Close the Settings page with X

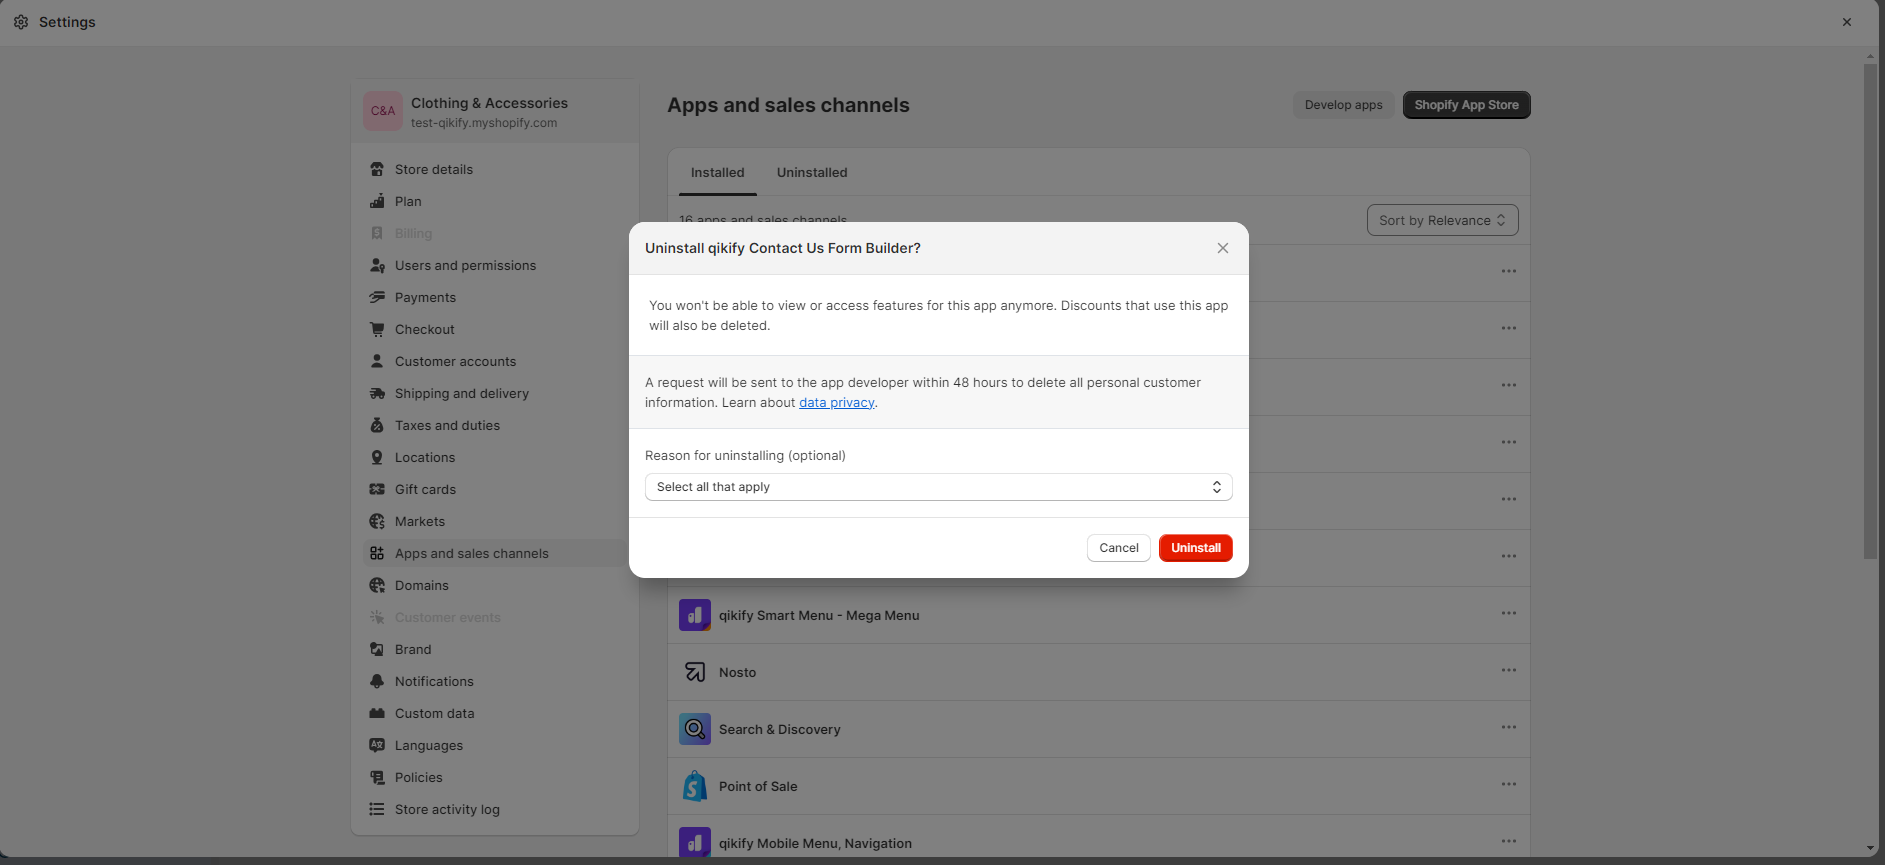1847,22
